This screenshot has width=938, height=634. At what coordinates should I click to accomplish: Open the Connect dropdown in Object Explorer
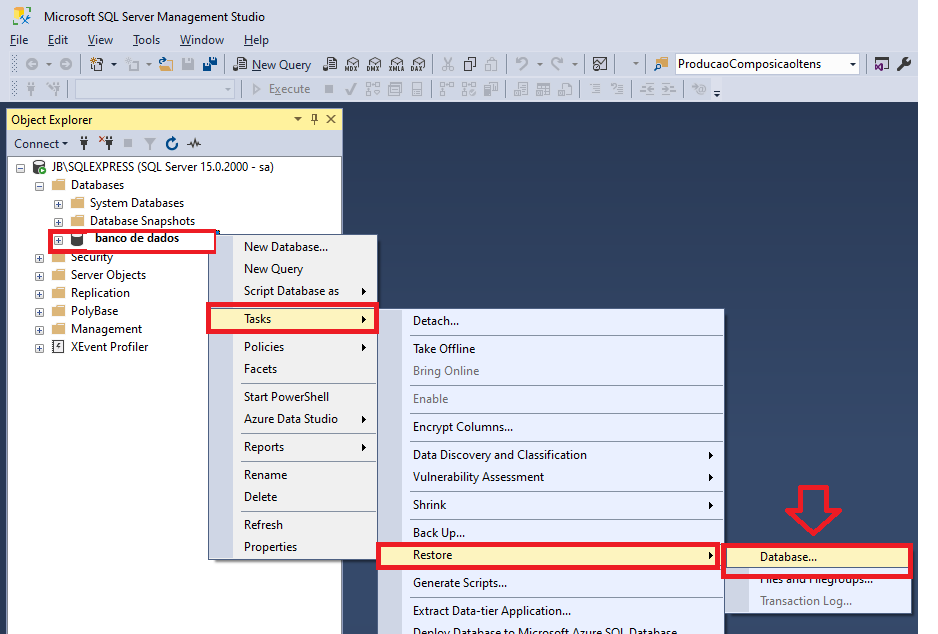41,144
